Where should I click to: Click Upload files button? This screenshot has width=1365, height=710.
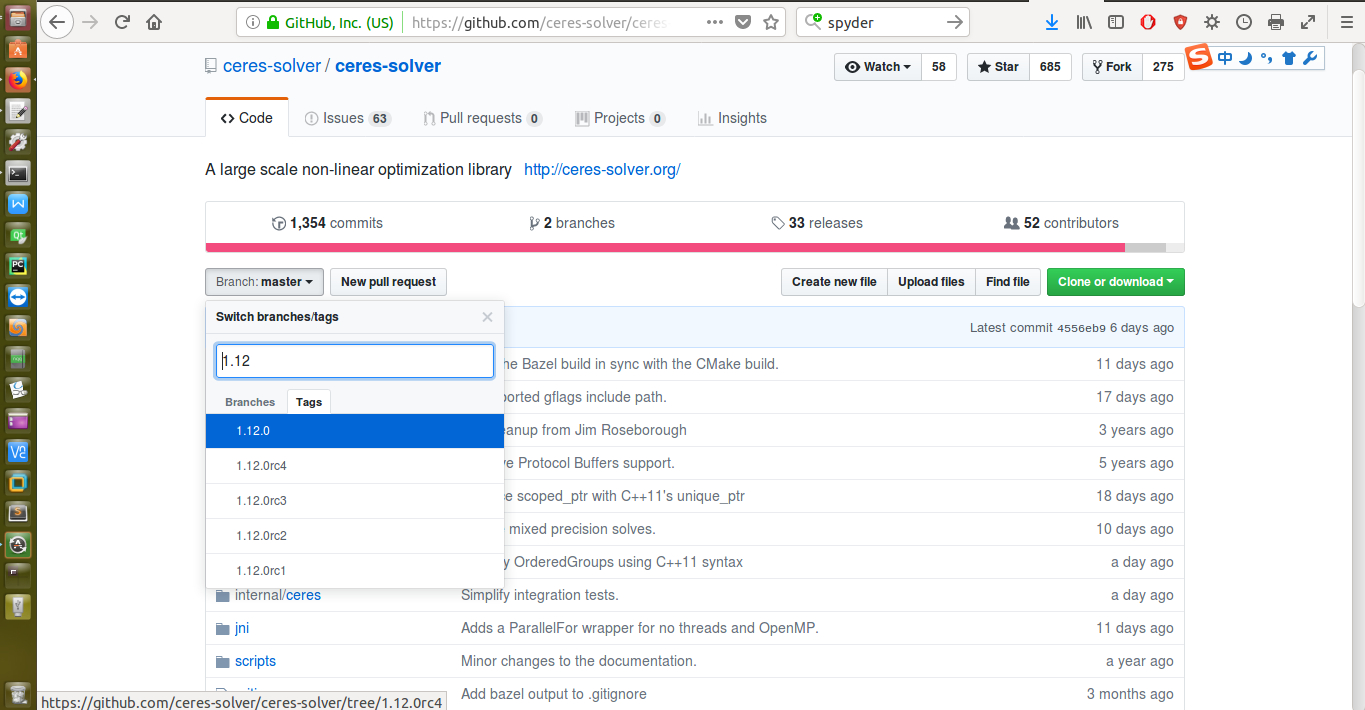point(931,282)
